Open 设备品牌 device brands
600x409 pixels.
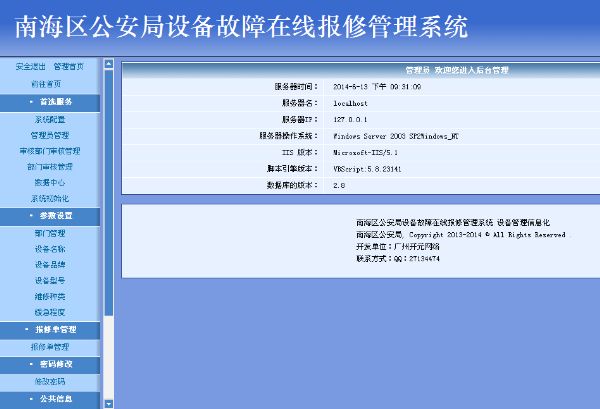50,265
